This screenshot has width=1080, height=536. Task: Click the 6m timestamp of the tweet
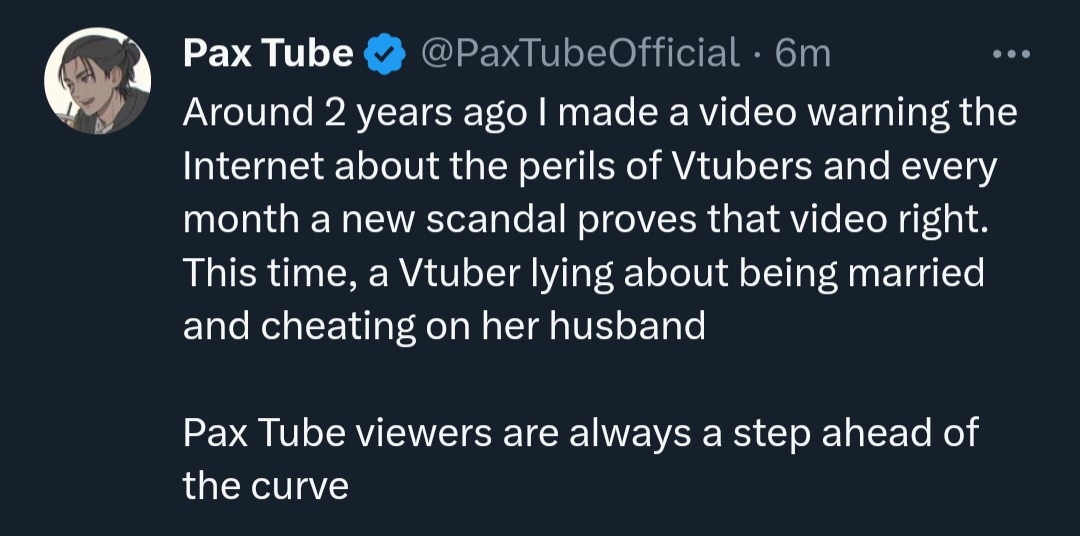803,54
